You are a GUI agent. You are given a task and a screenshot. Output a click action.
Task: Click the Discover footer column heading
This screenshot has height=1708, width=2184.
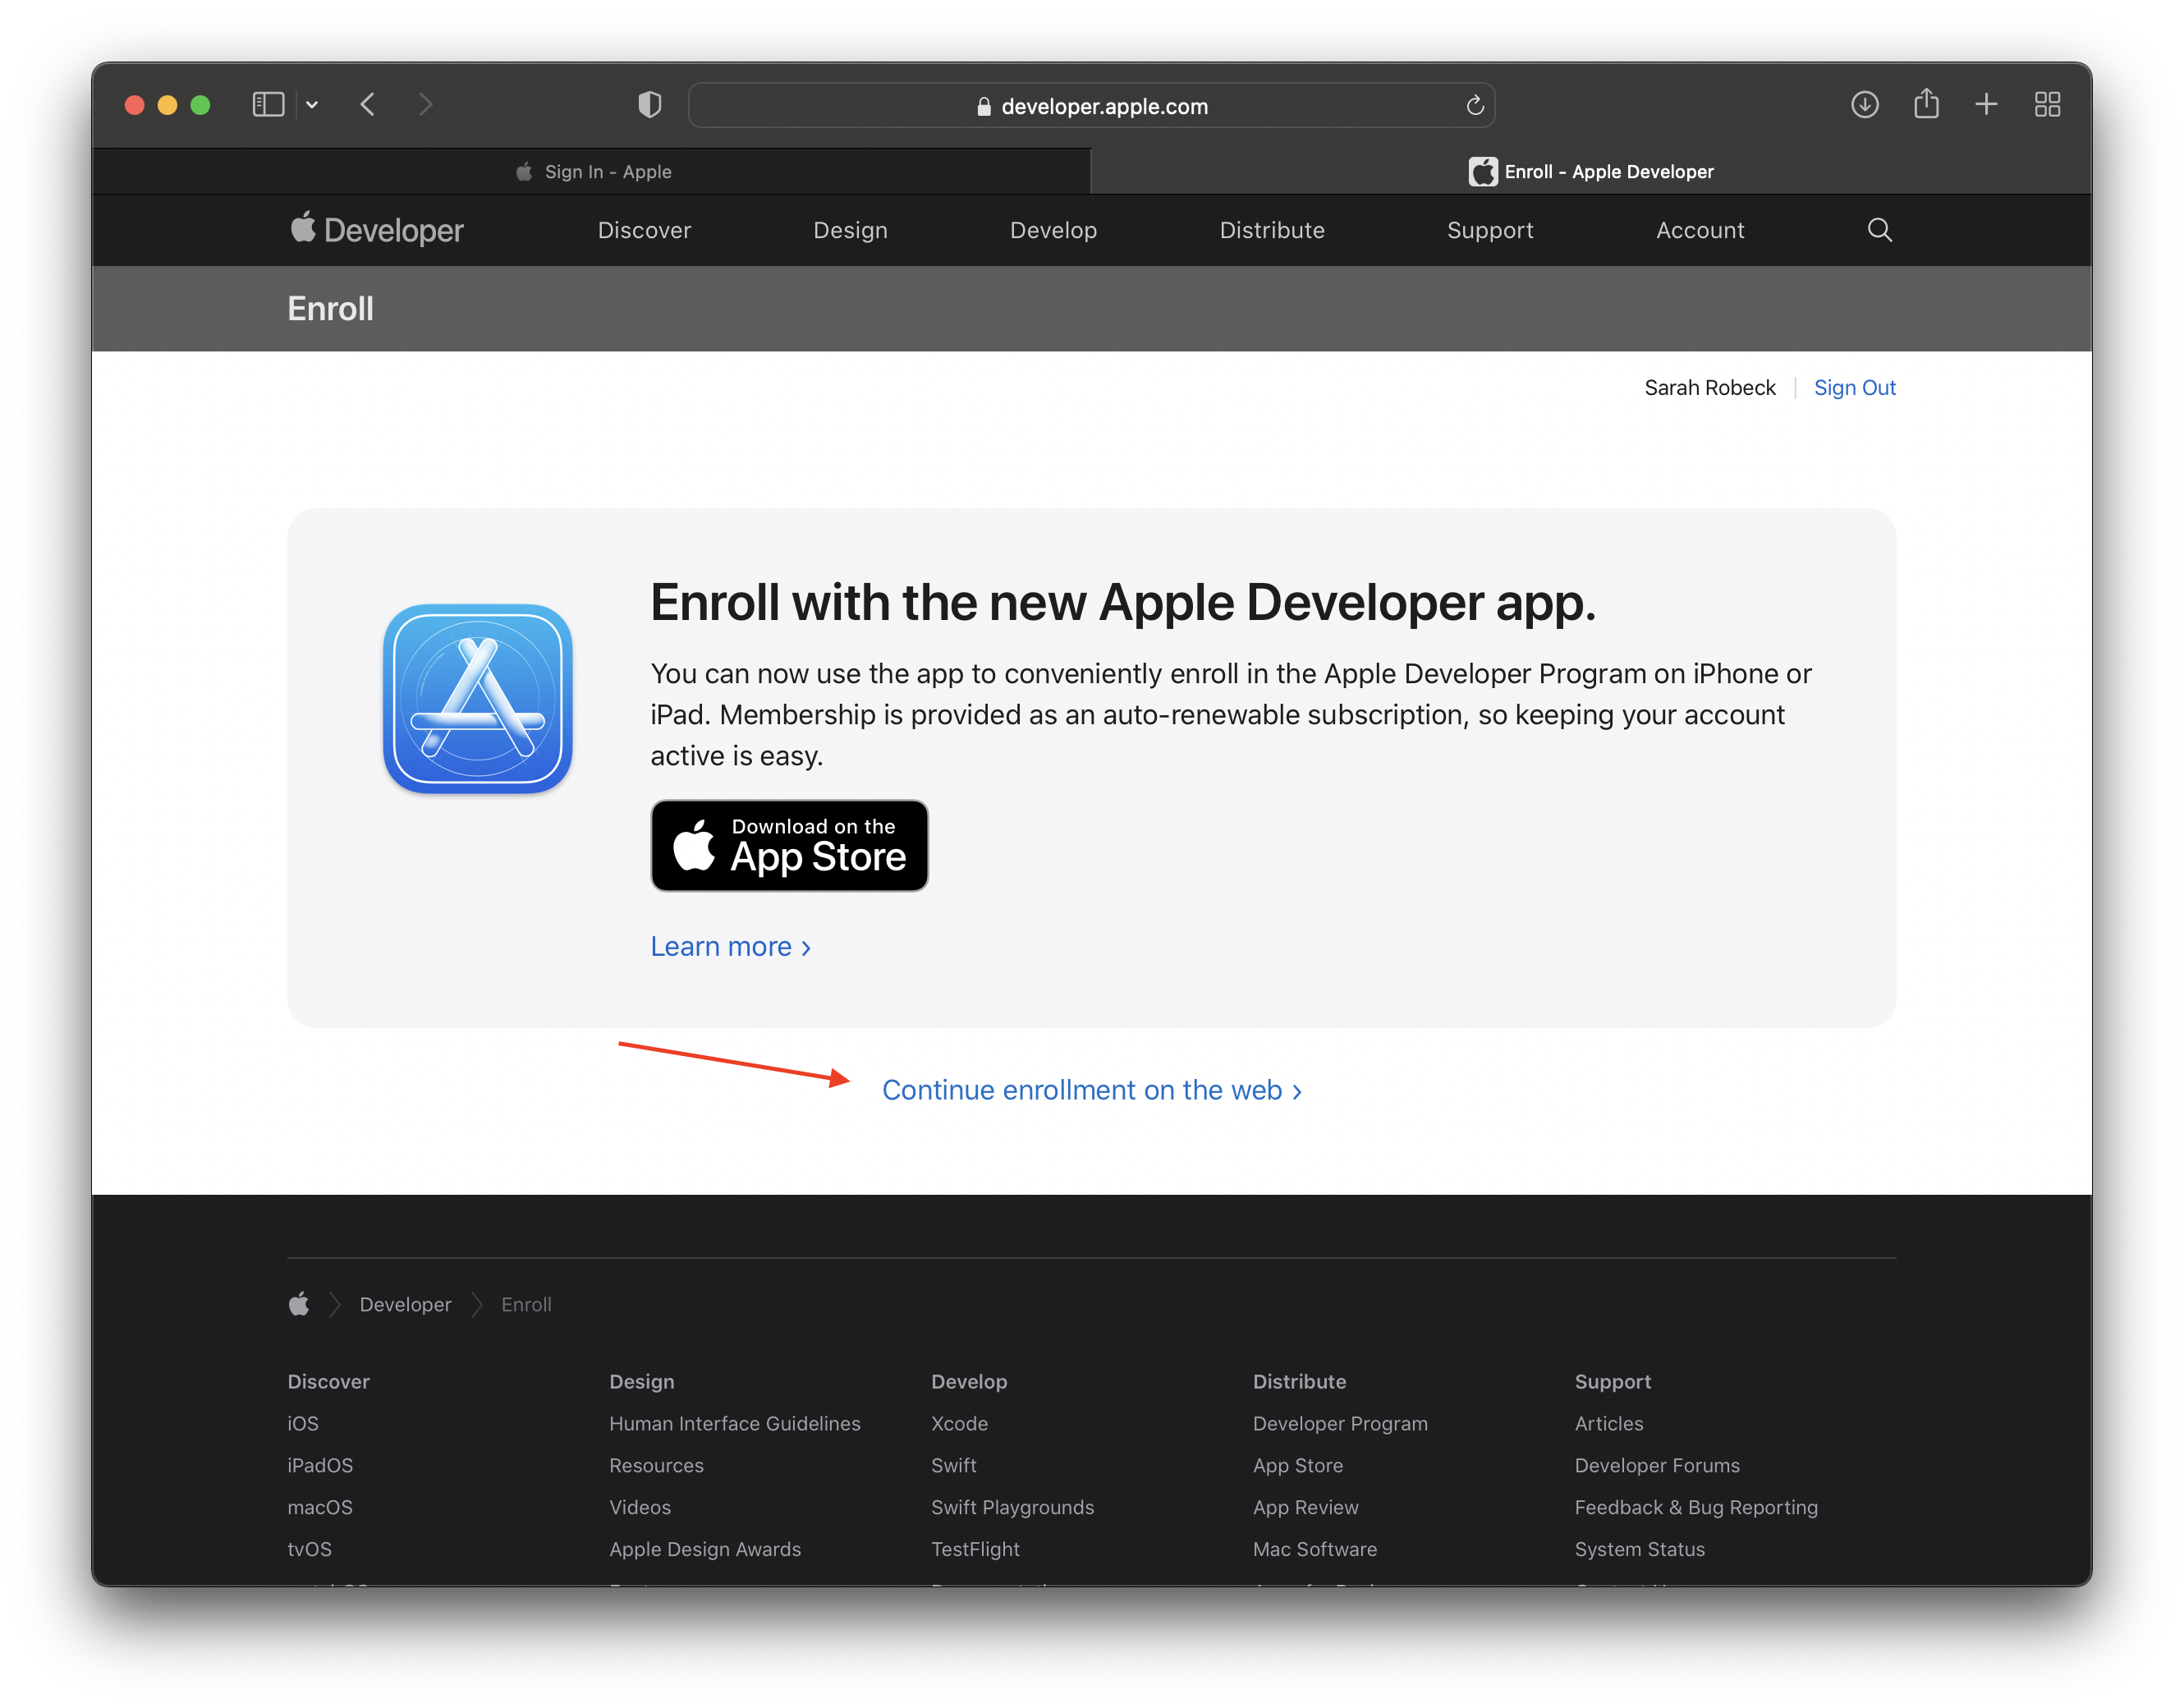tap(329, 1382)
